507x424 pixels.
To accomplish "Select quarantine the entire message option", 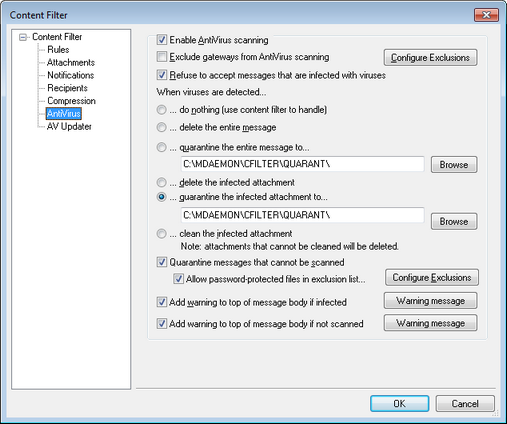I will click(161, 147).
